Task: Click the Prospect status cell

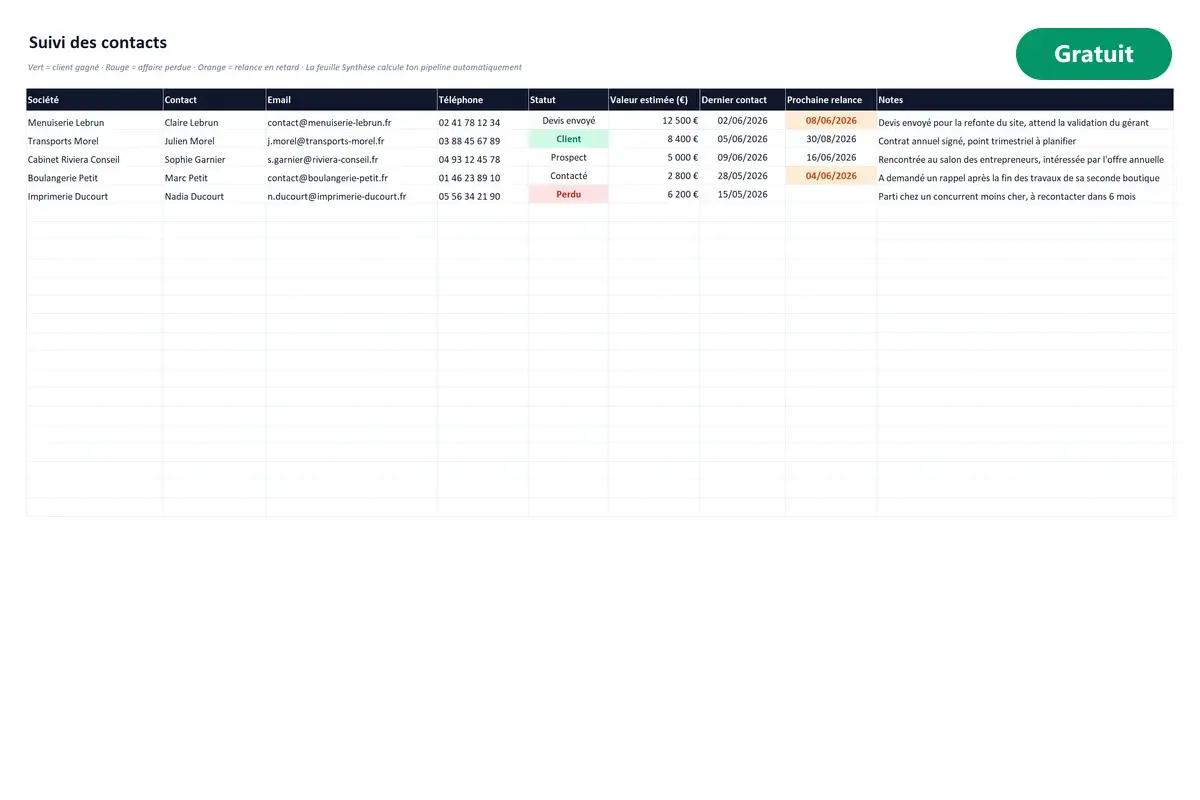Action: (568, 157)
